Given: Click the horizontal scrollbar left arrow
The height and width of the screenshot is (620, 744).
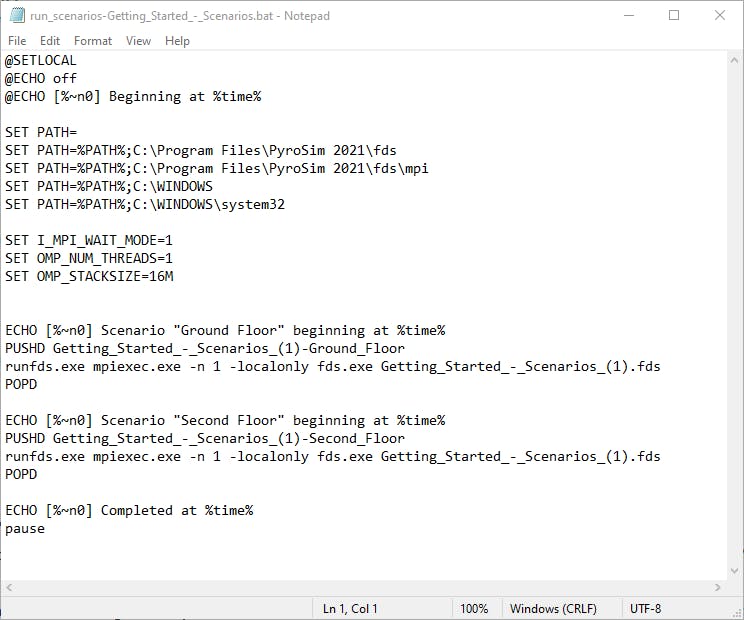Looking at the screenshot, I should 9,588.
